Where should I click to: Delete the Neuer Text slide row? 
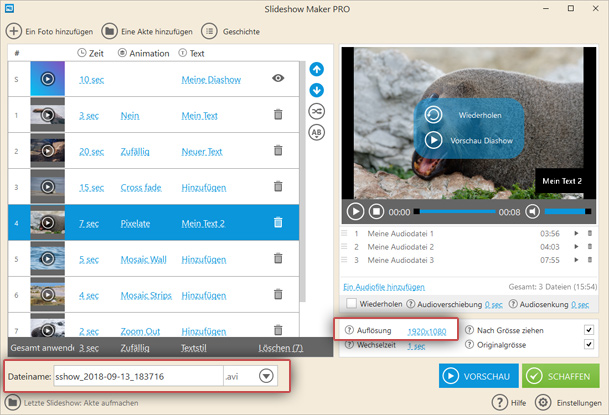278,150
